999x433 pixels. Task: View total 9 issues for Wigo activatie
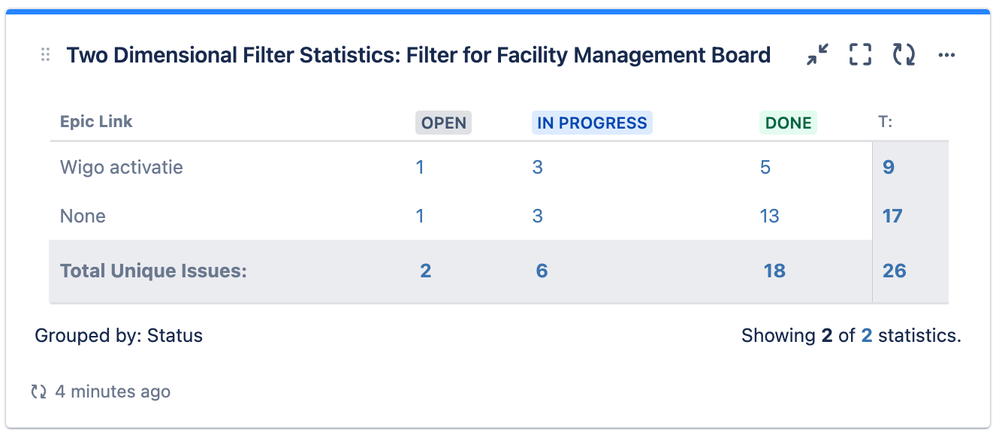[x=889, y=167]
